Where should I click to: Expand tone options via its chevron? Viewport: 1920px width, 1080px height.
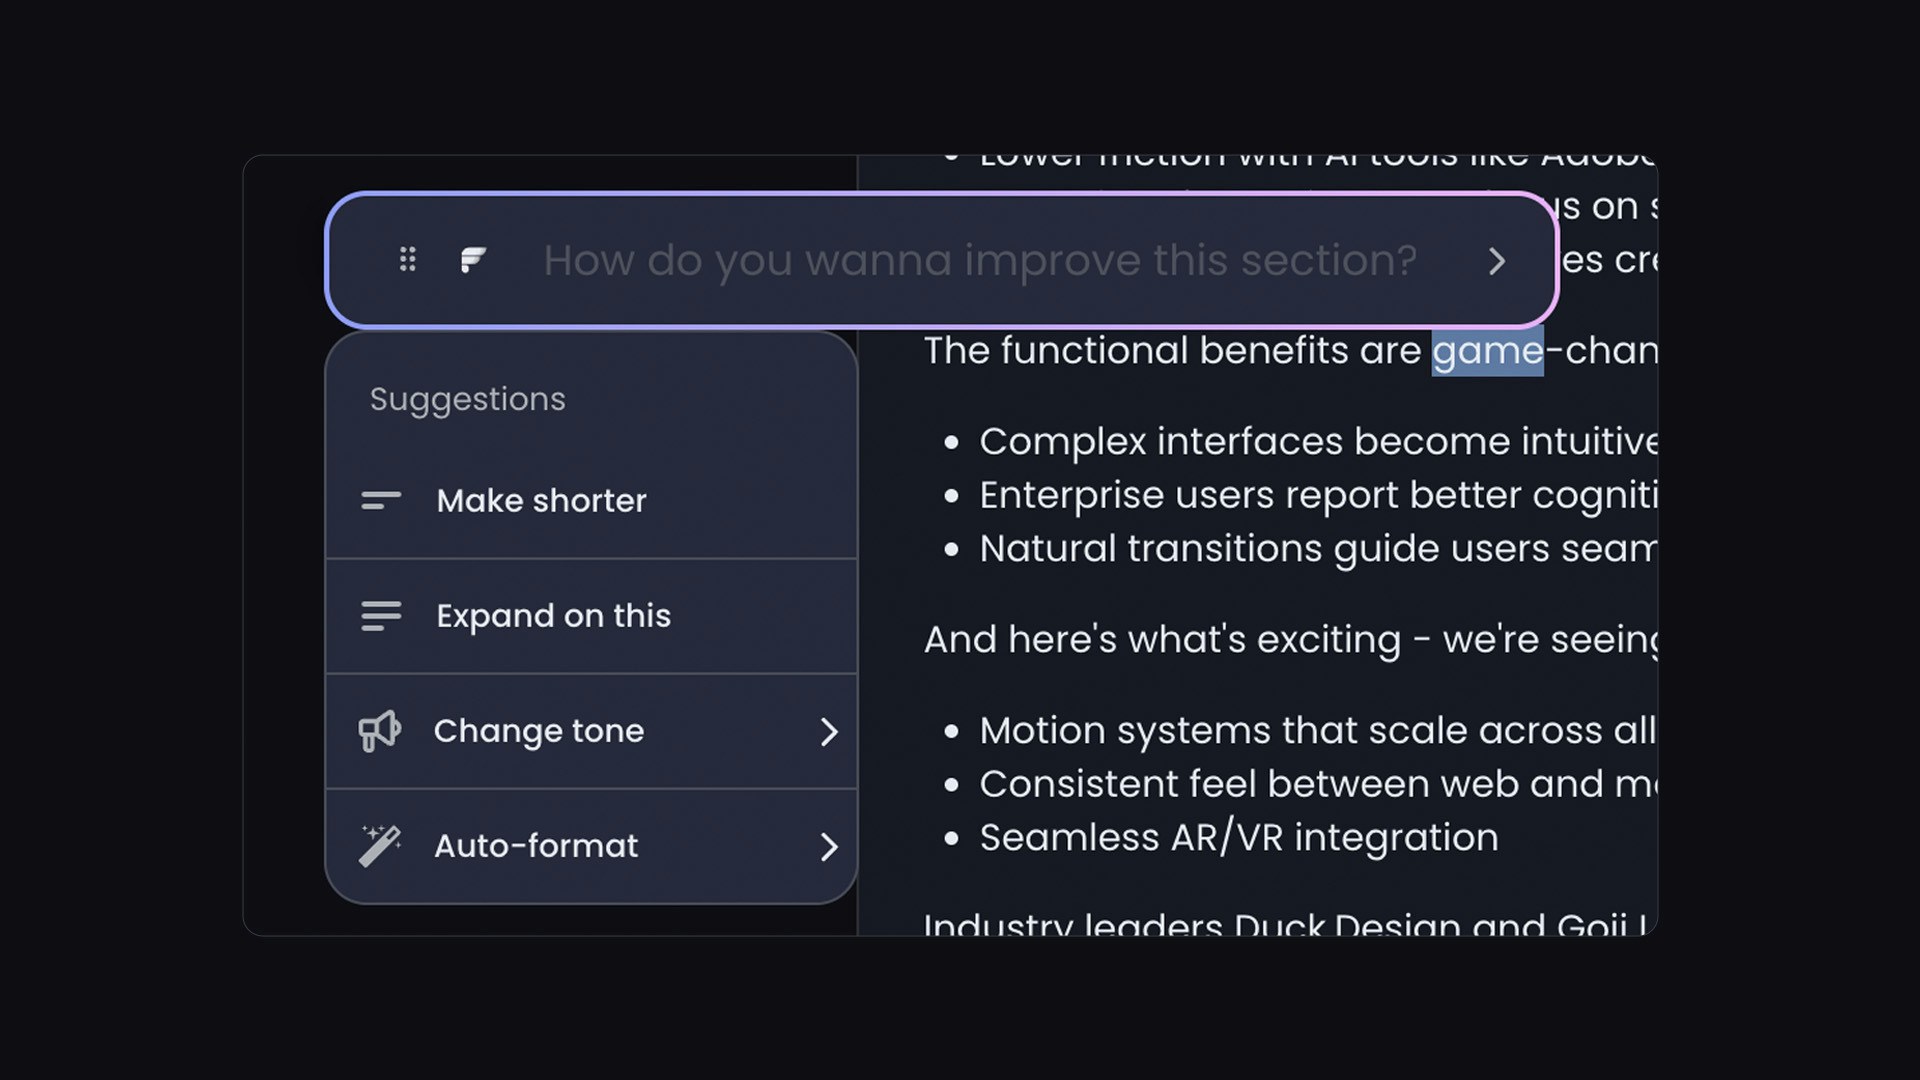tap(830, 731)
